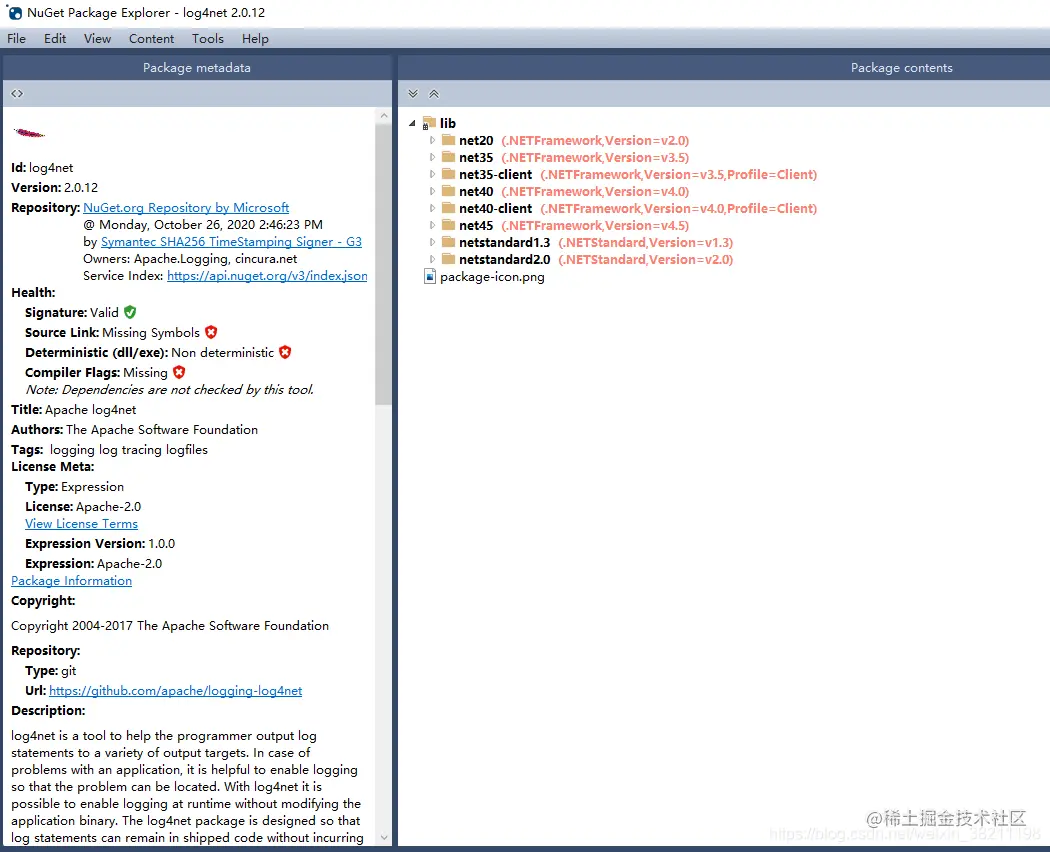1050x852 pixels.
Task: Expand the net45 folder node
Action: (432, 226)
